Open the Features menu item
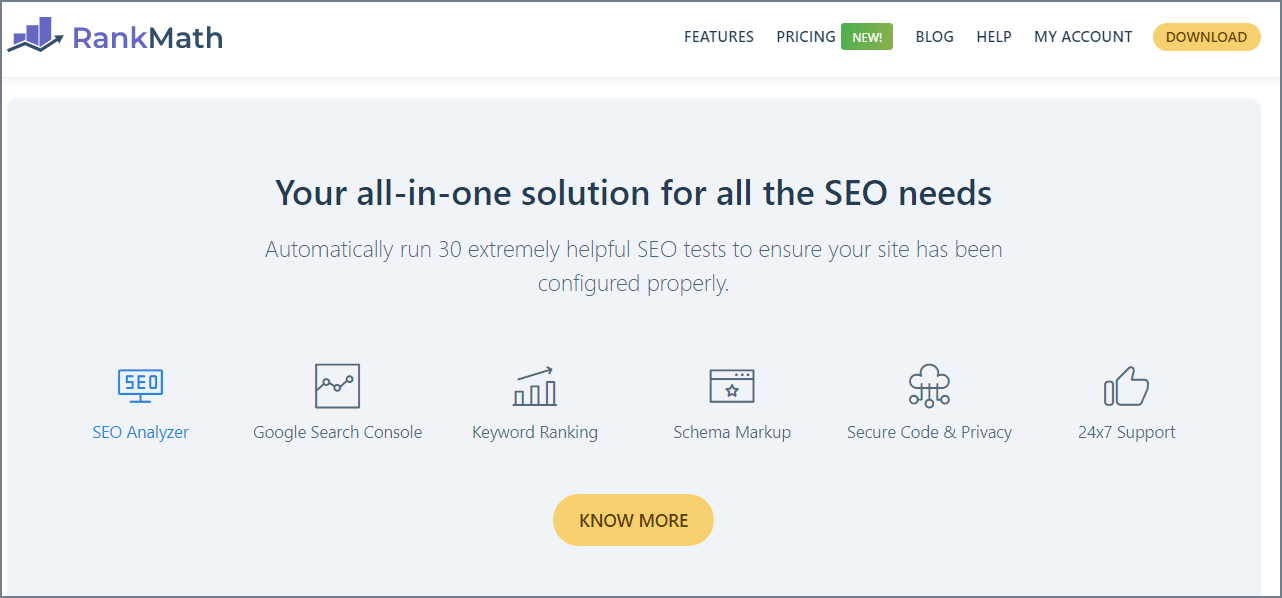The width and height of the screenshot is (1282, 598). click(x=719, y=37)
